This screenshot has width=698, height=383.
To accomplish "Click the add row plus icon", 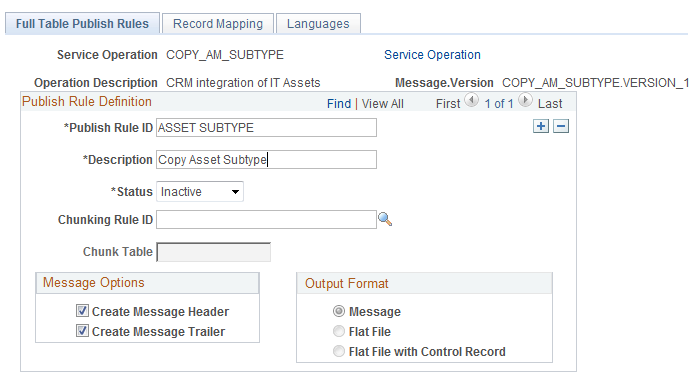I will pos(540,126).
